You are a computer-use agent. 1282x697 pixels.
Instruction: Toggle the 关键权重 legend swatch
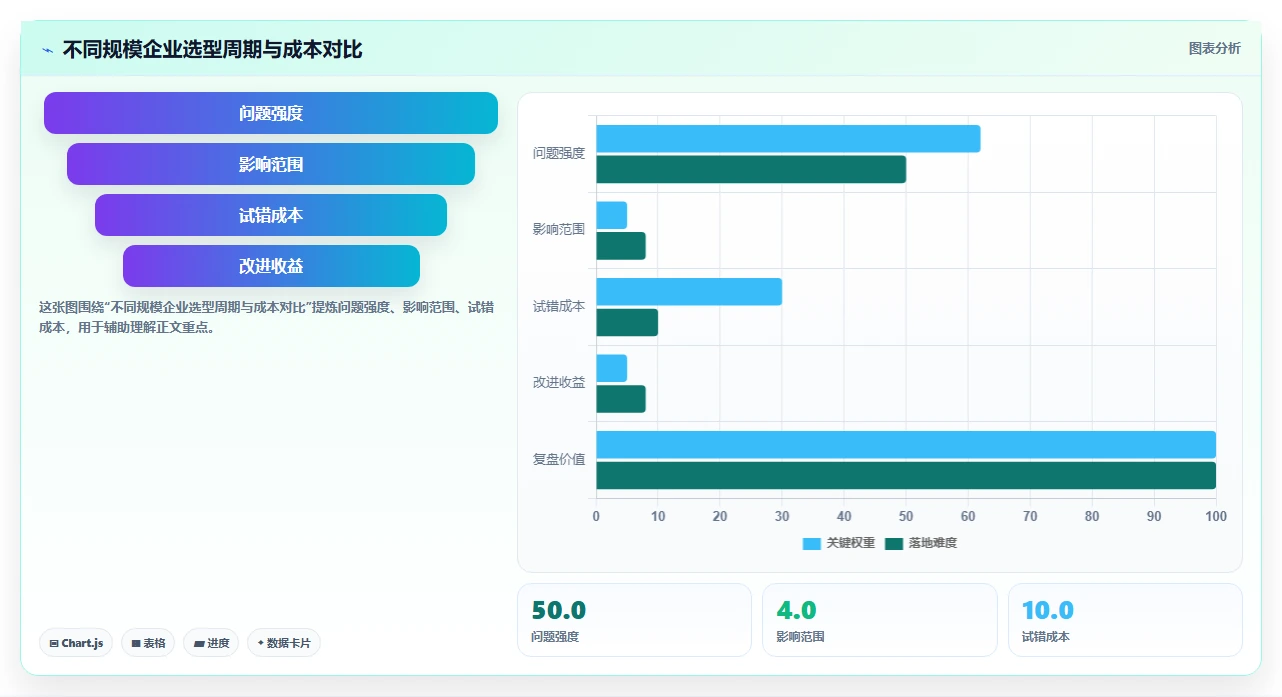point(811,544)
